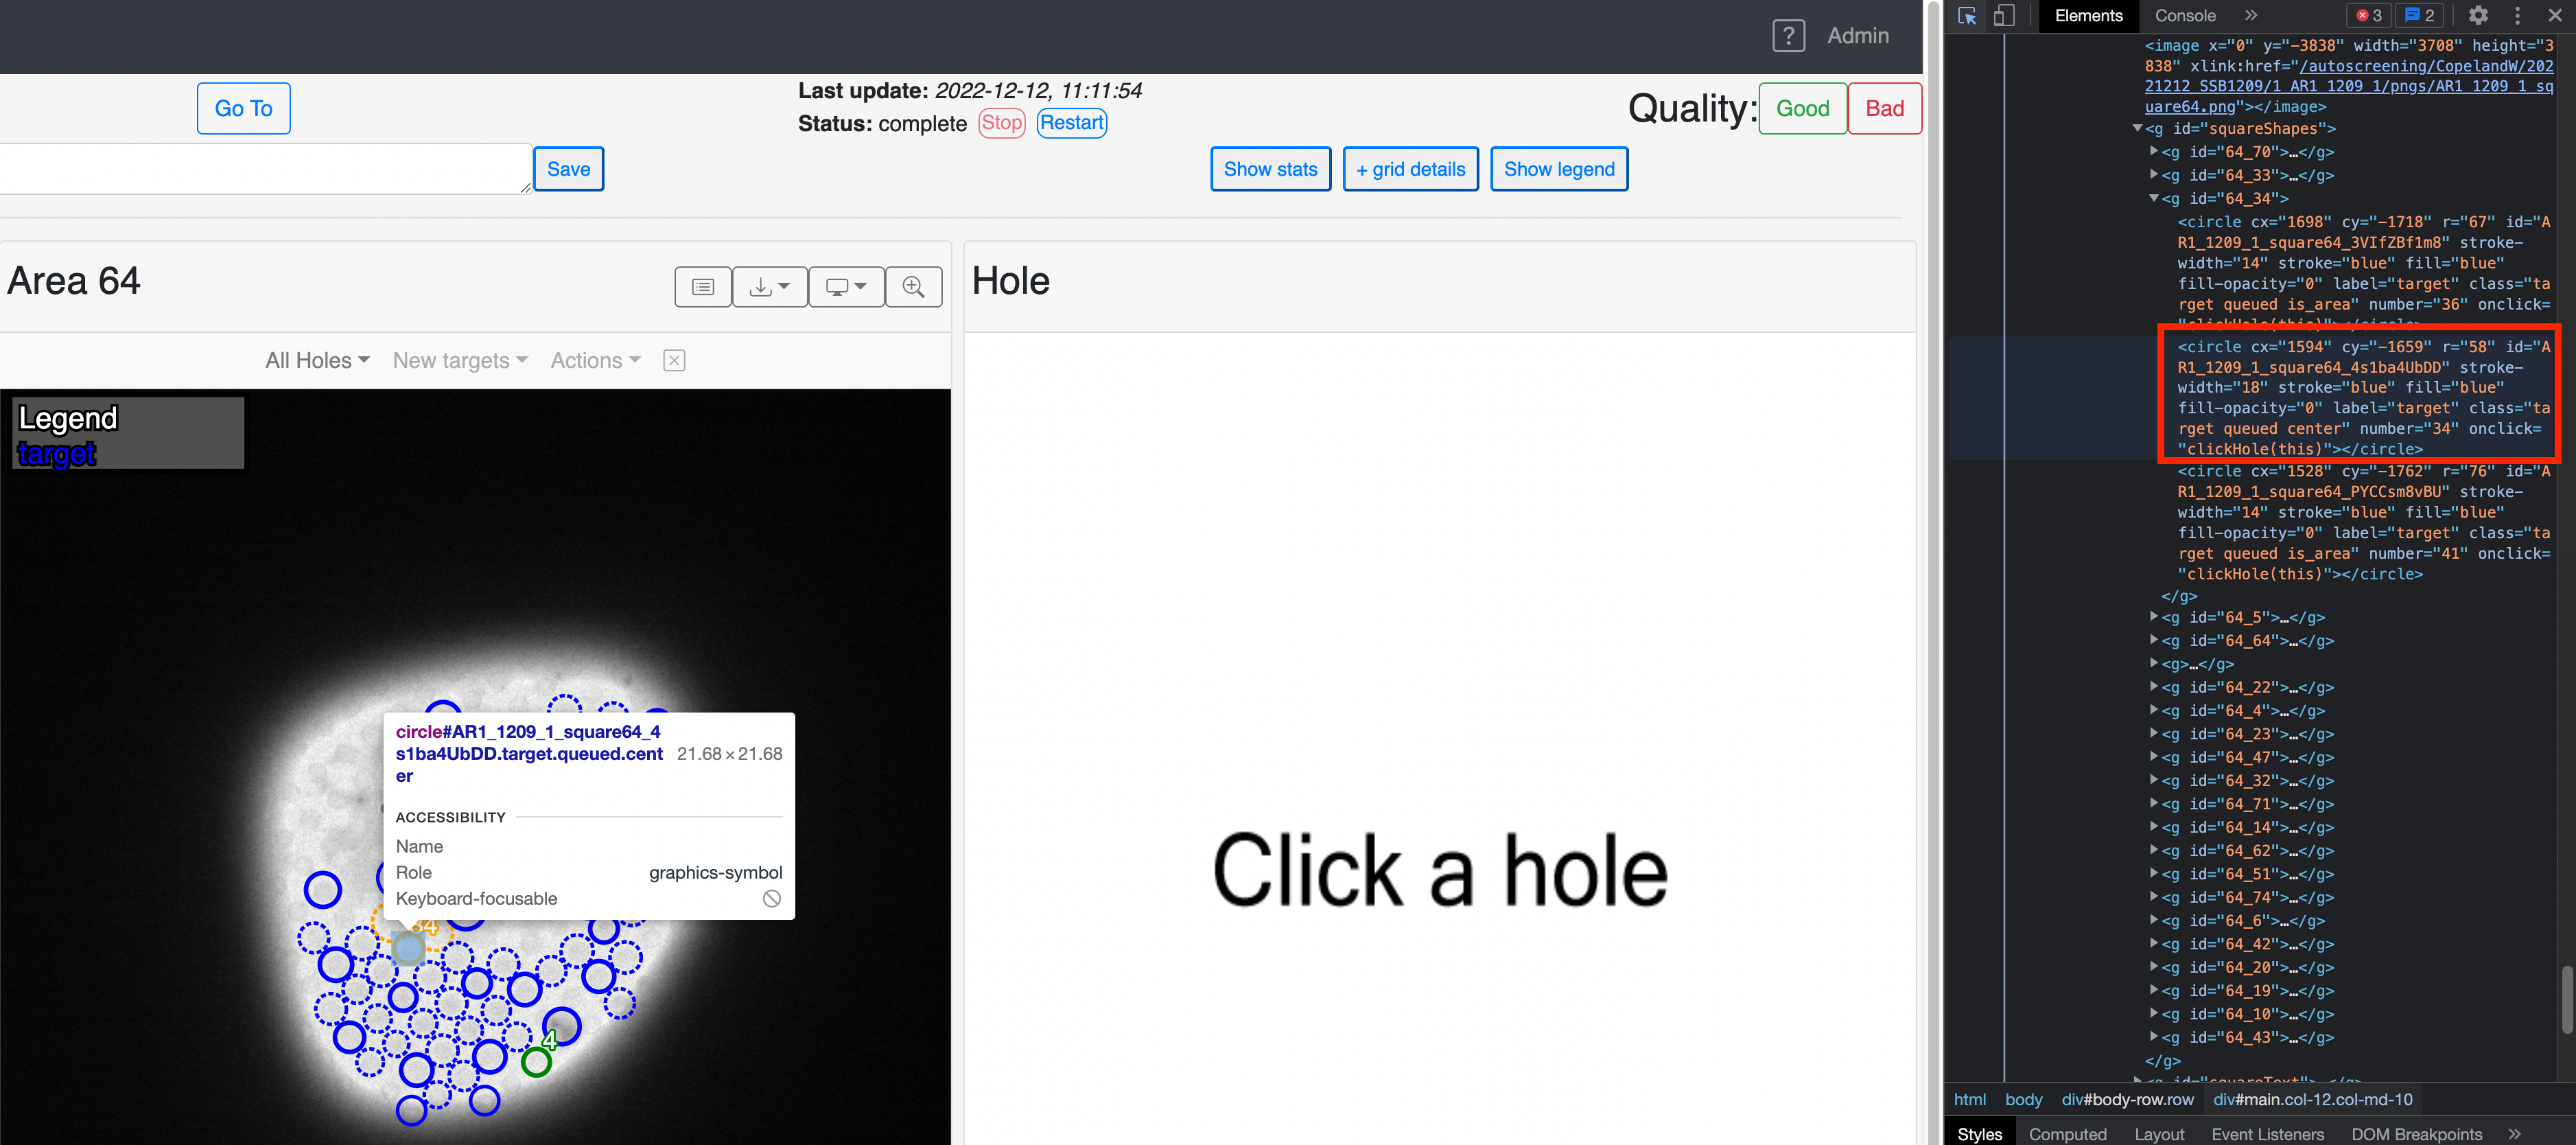Screen dimensions: 2576x1145
Task: Toggle DevTools device toolbar icon
Action: [x=2004, y=15]
